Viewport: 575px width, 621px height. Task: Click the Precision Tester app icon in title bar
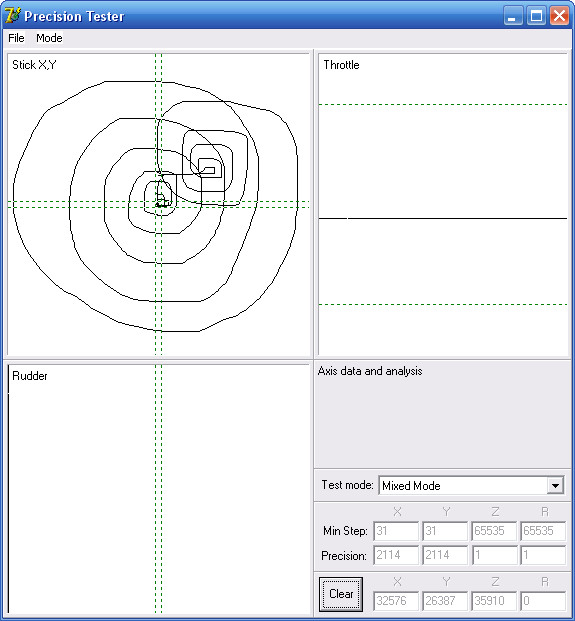(13, 15)
